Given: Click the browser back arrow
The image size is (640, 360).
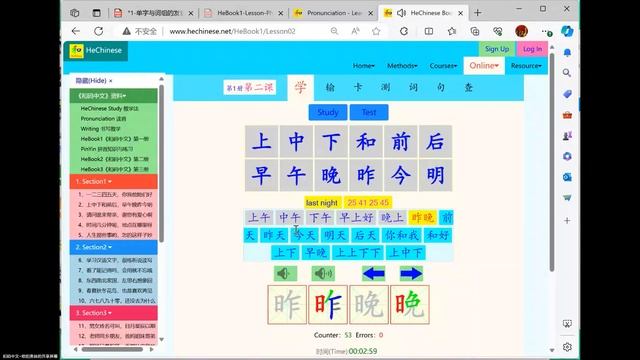Looking at the screenshot, I should pos(76,31).
